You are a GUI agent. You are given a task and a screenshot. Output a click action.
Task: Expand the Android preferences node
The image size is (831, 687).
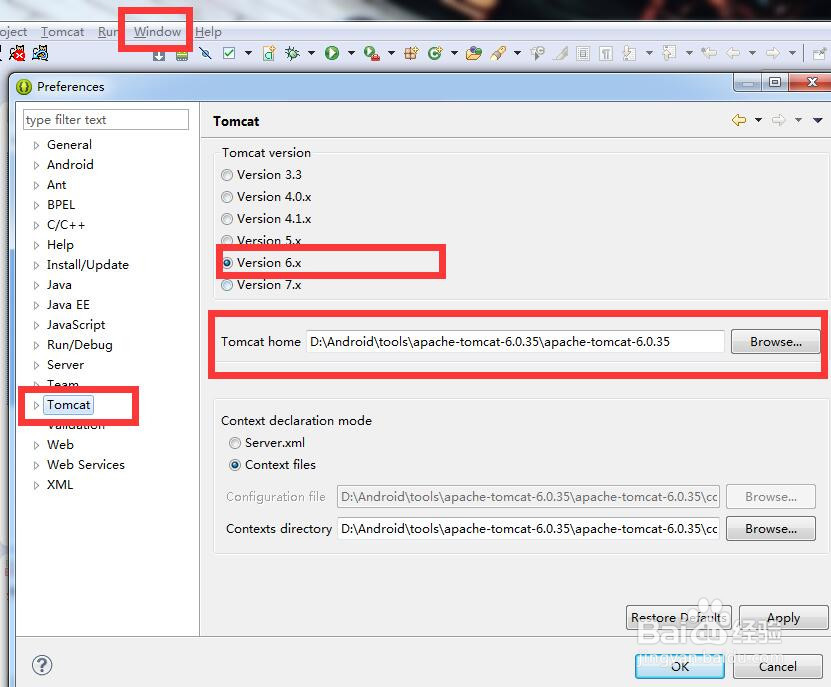click(x=36, y=165)
